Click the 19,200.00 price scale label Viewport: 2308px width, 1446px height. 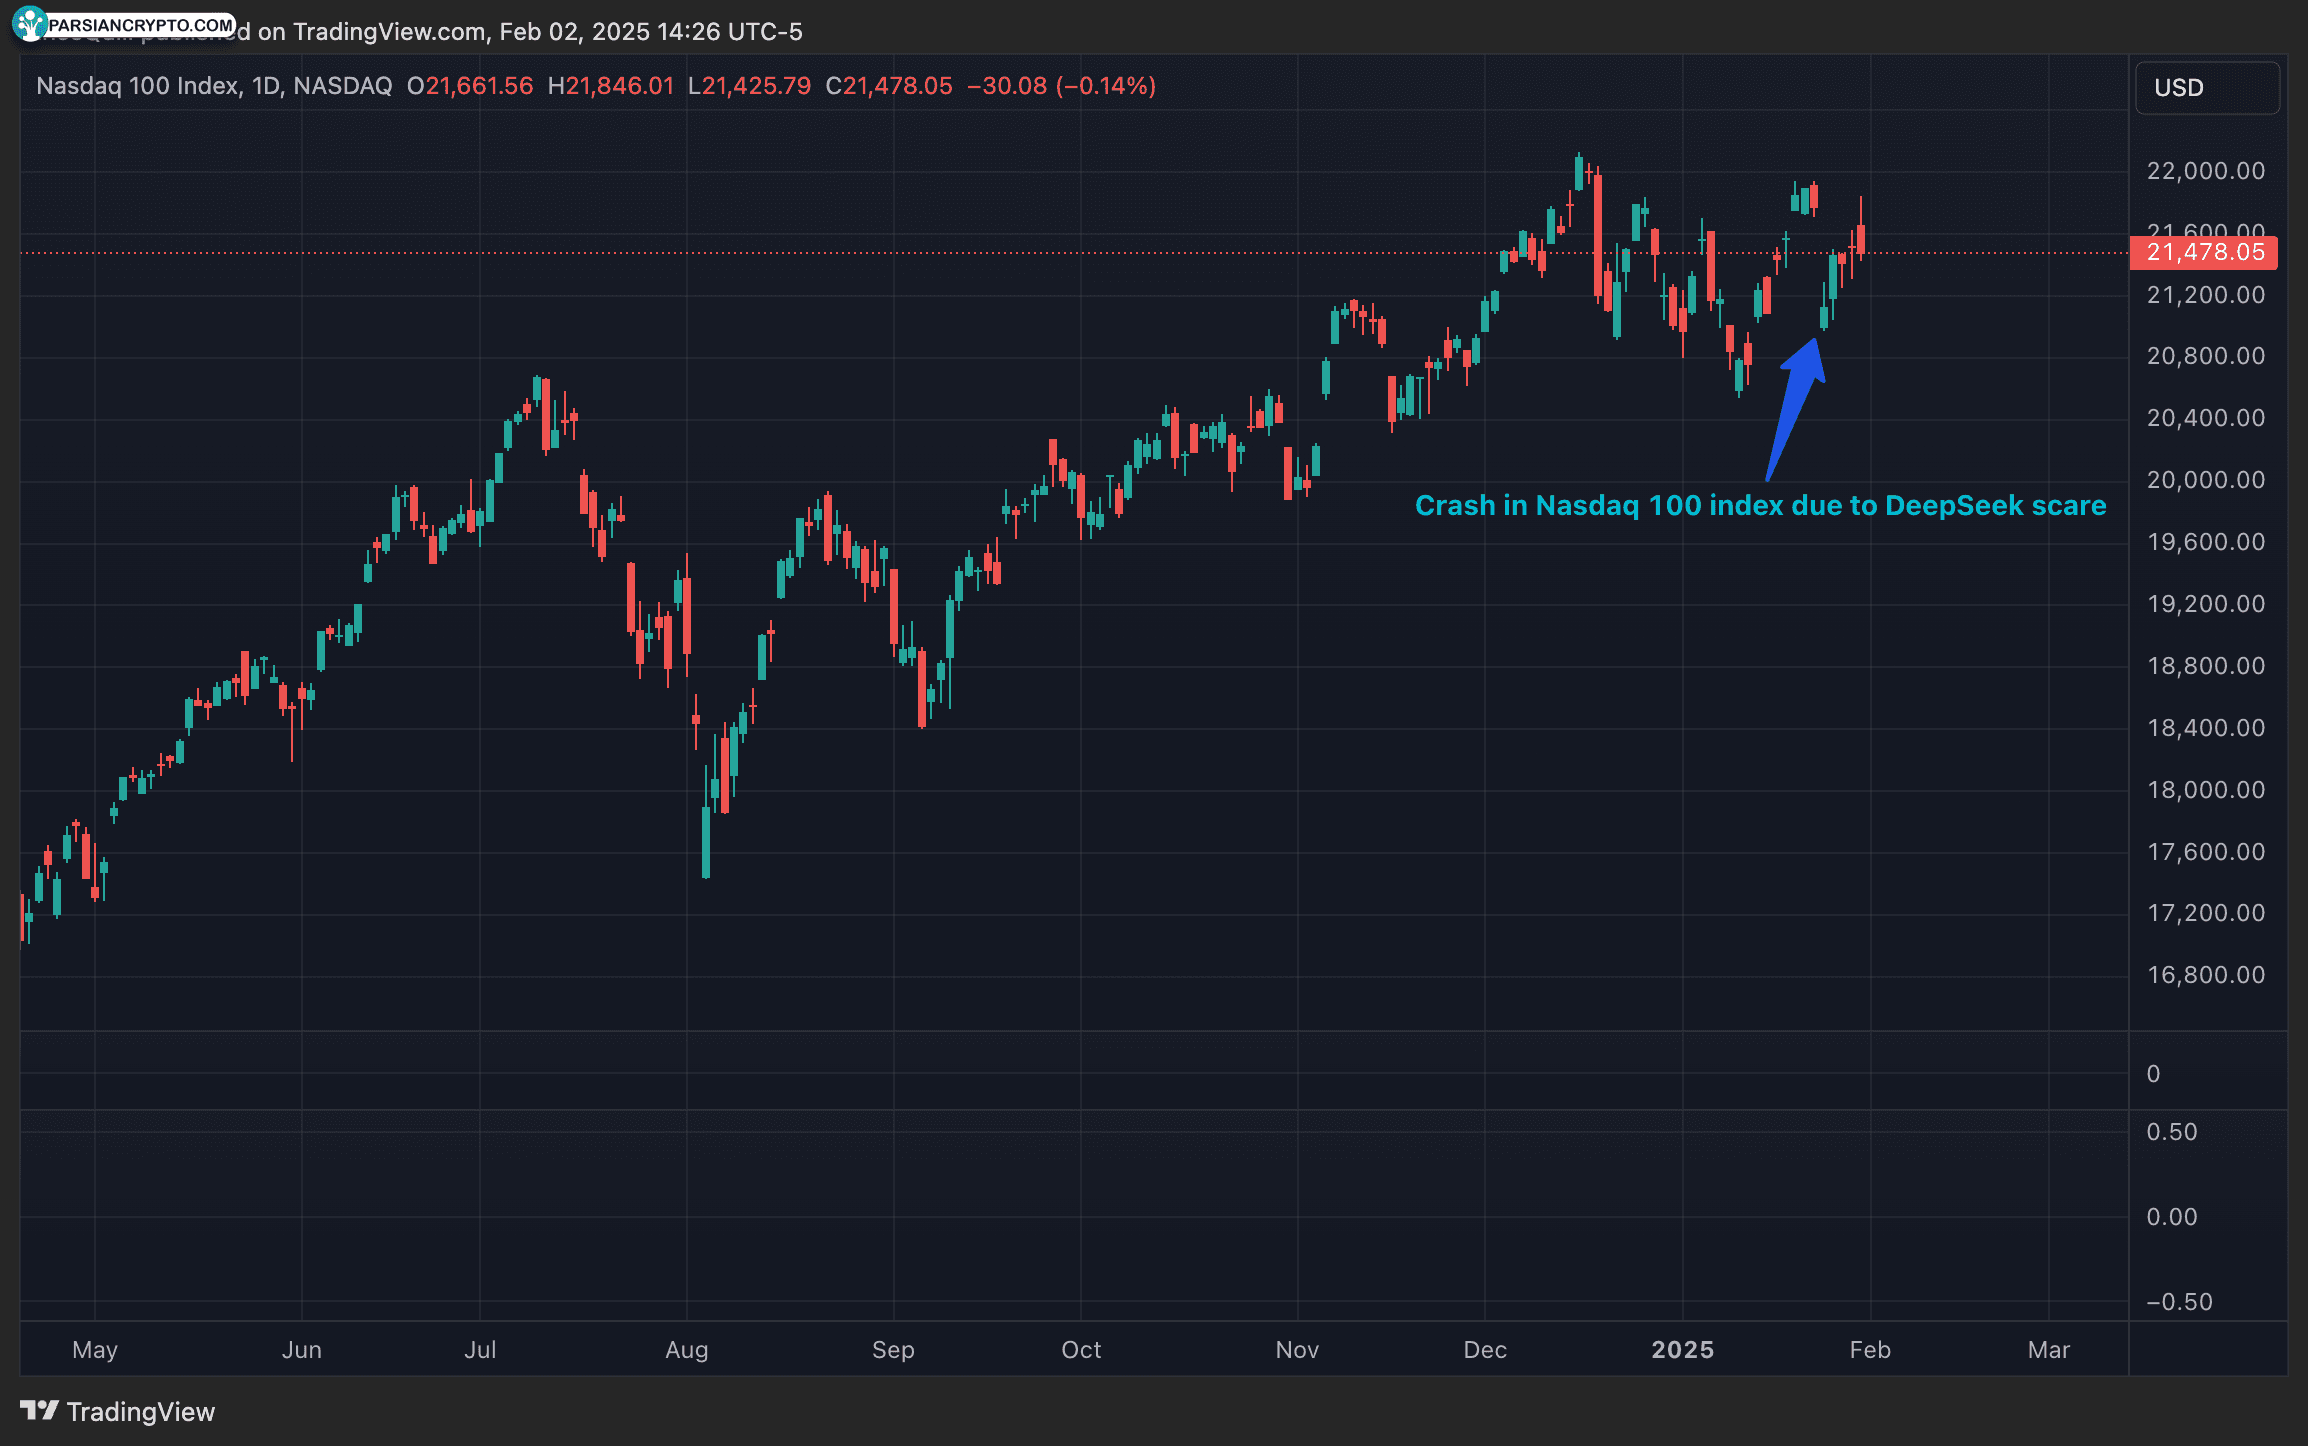tap(2206, 604)
